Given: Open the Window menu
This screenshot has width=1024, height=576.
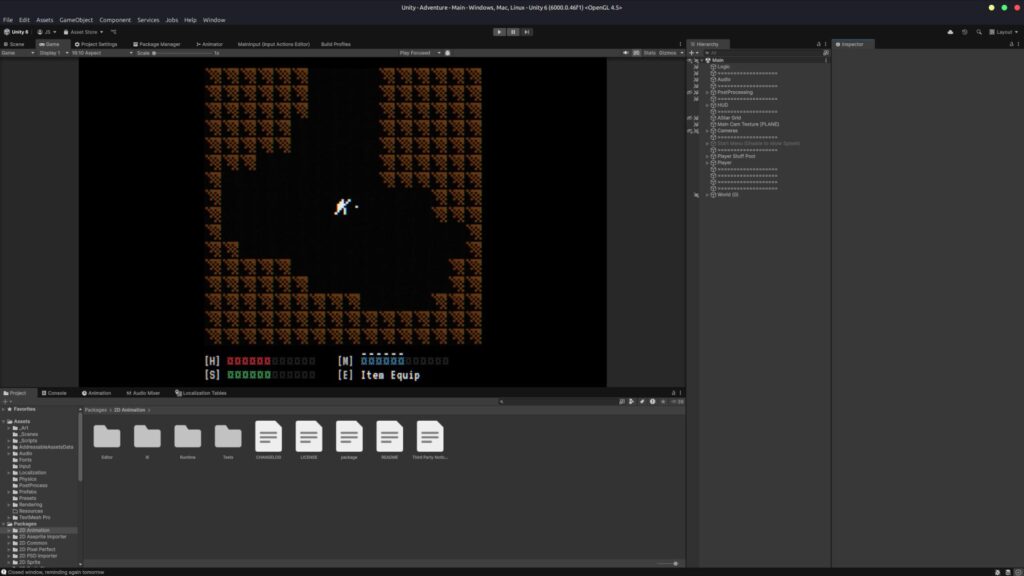Looking at the screenshot, I should (214, 20).
